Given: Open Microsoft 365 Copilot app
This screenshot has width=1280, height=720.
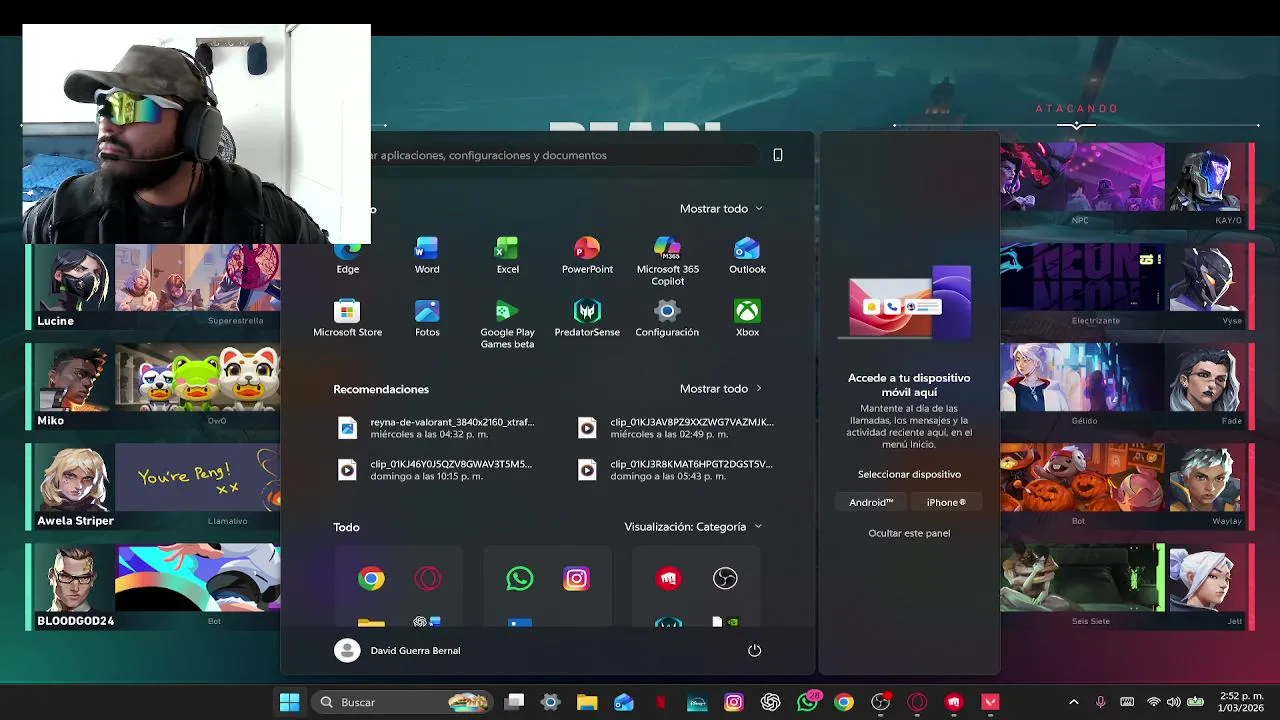Looking at the screenshot, I should [667, 262].
